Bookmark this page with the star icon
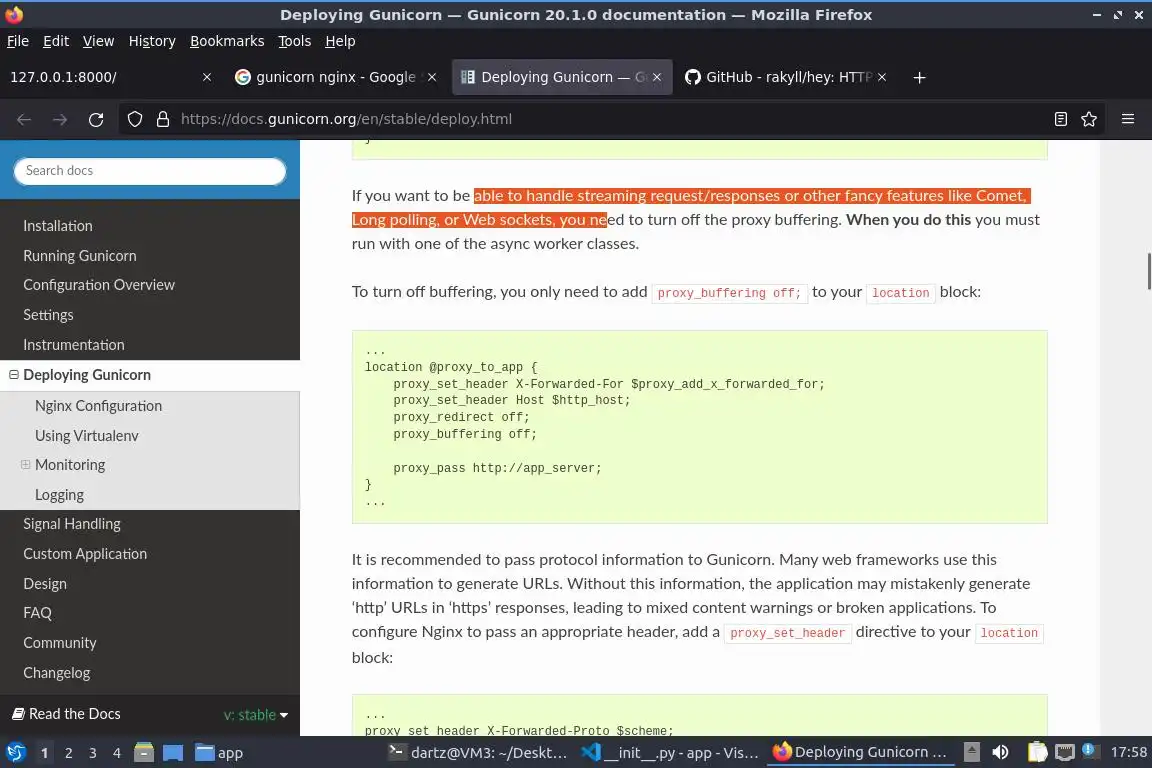This screenshot has width=1152, height=768. pos(1089,119)
